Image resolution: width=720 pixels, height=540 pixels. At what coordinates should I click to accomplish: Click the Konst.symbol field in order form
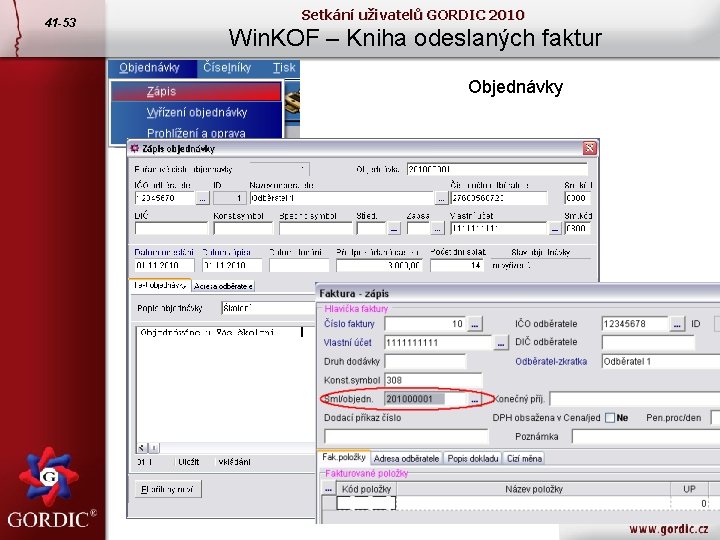click(243, 228)
